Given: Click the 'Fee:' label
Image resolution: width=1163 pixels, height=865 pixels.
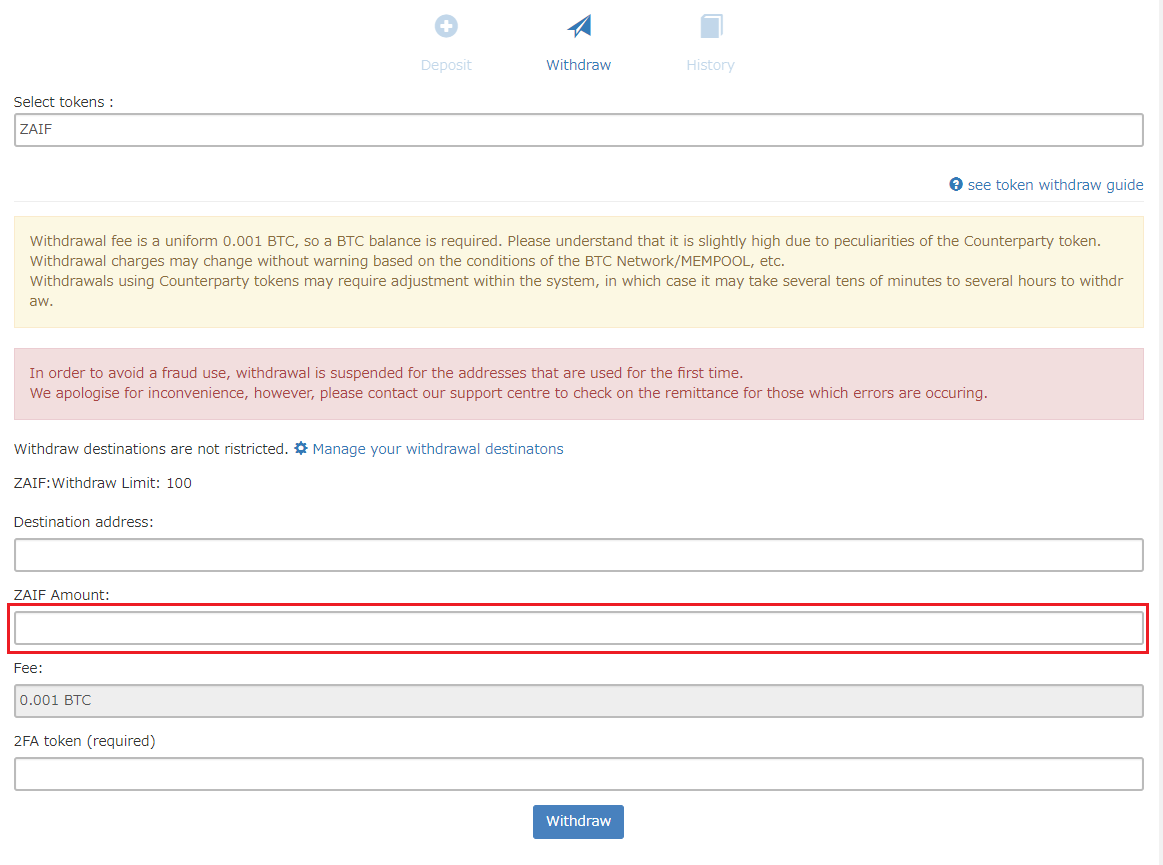Looking at the screenshot, I should point(28,668).
